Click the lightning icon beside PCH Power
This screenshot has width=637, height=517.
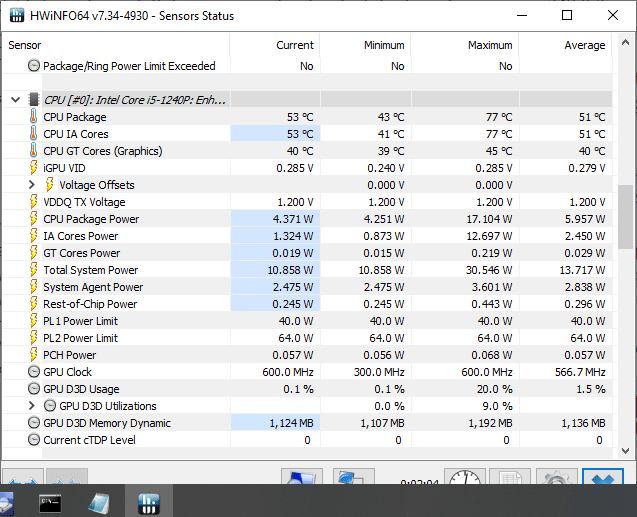pos(34,355)
